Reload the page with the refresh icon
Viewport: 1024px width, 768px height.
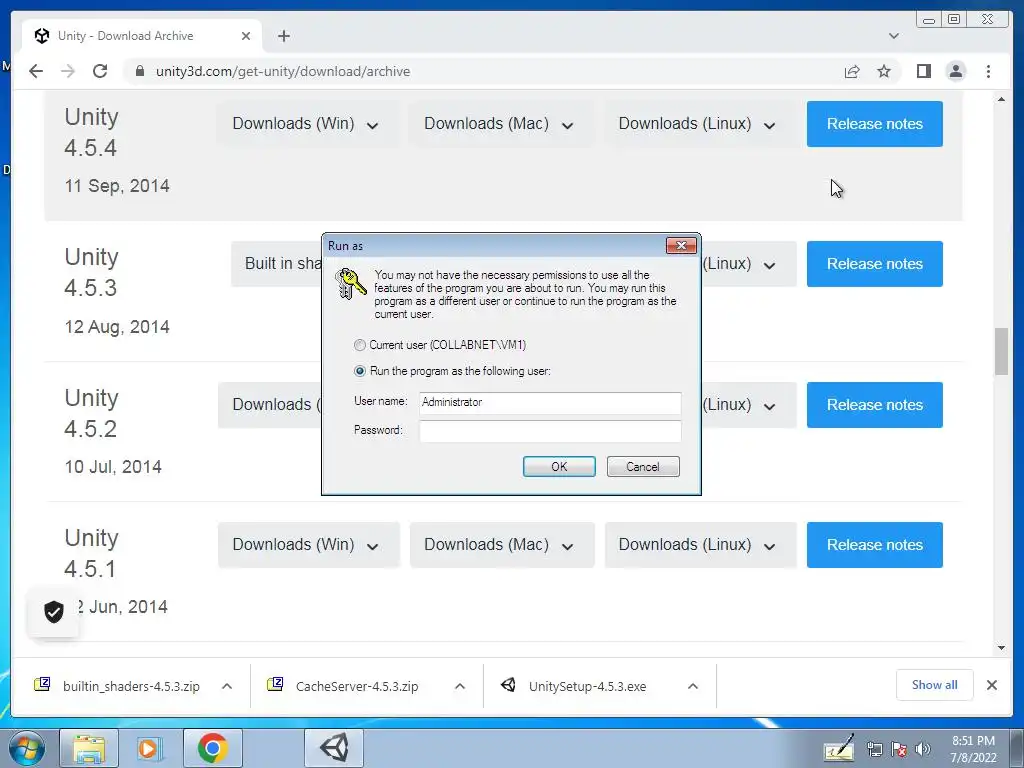pos(100,71)
